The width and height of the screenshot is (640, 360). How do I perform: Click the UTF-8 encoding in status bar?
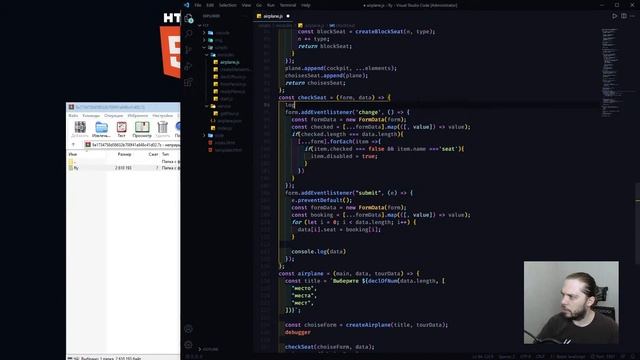point(525,357)
